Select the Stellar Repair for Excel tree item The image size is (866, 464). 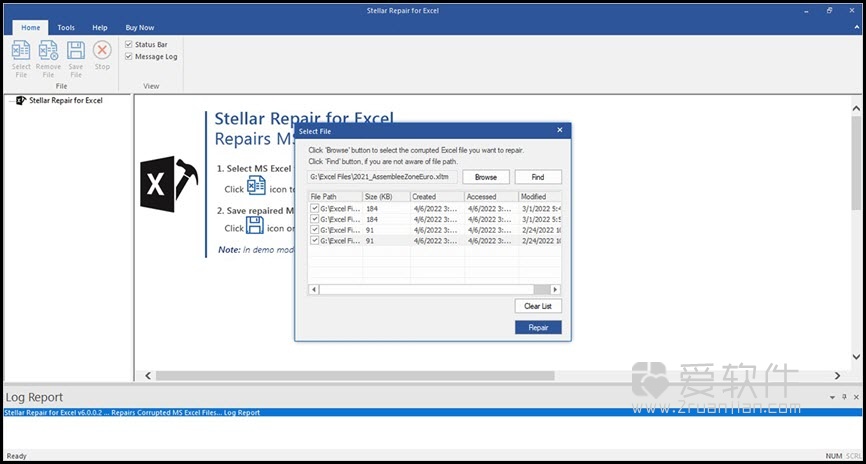click(66, 101)
